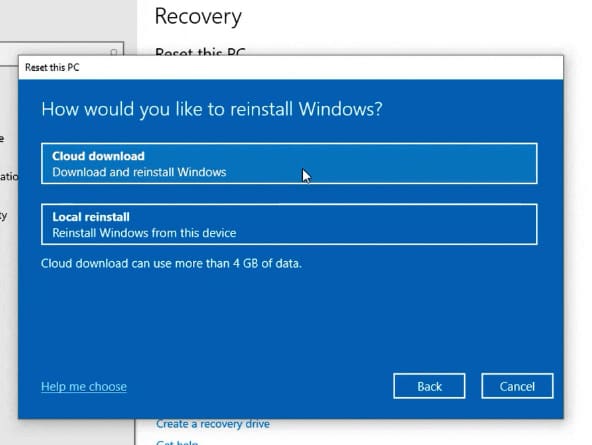Click the bold 'Local reinstall' label
Screen dimensions: 592x445
click(x=91, y=217)
